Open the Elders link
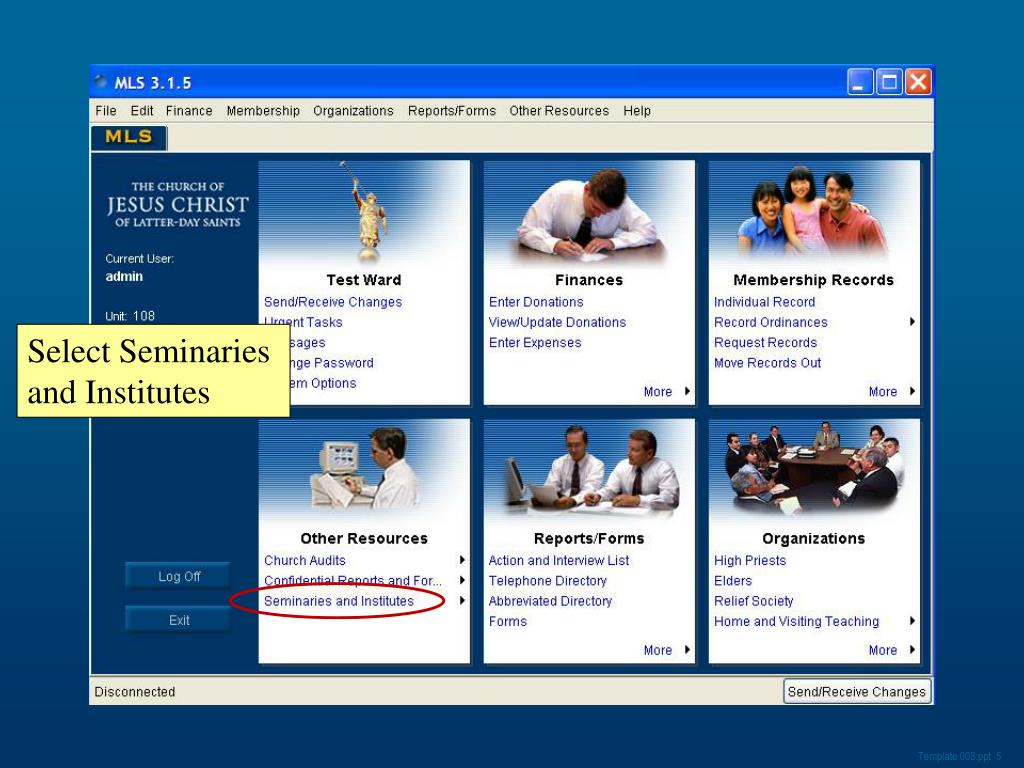The width and height of the screenshot is (1024, 768). coord(733,581)
